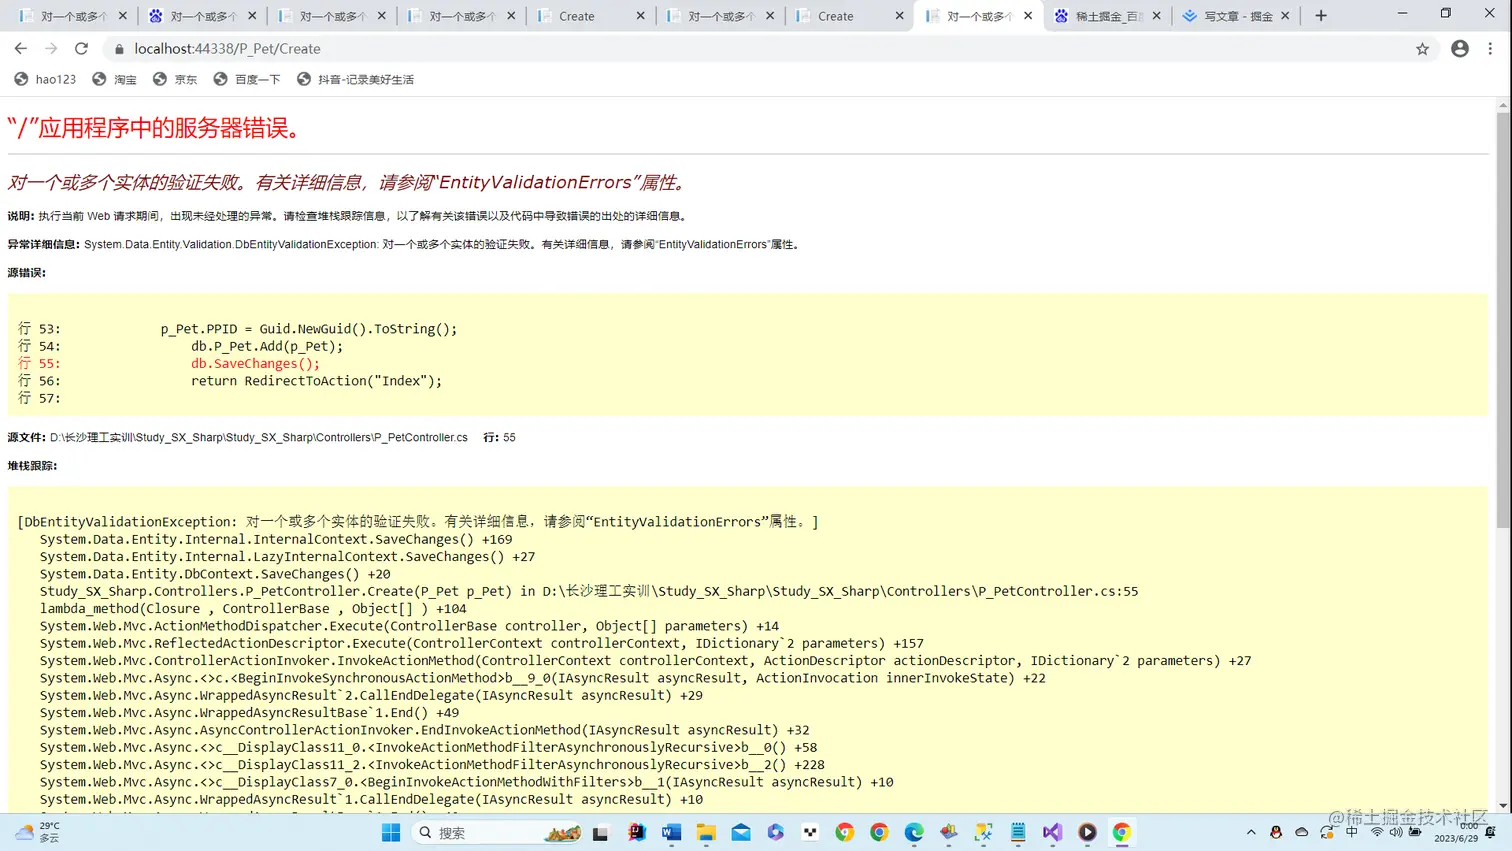Expand the hidden system tray icons
Image resolution: width=1512 pixels, height=851 pixels.
pos(1251,832)
